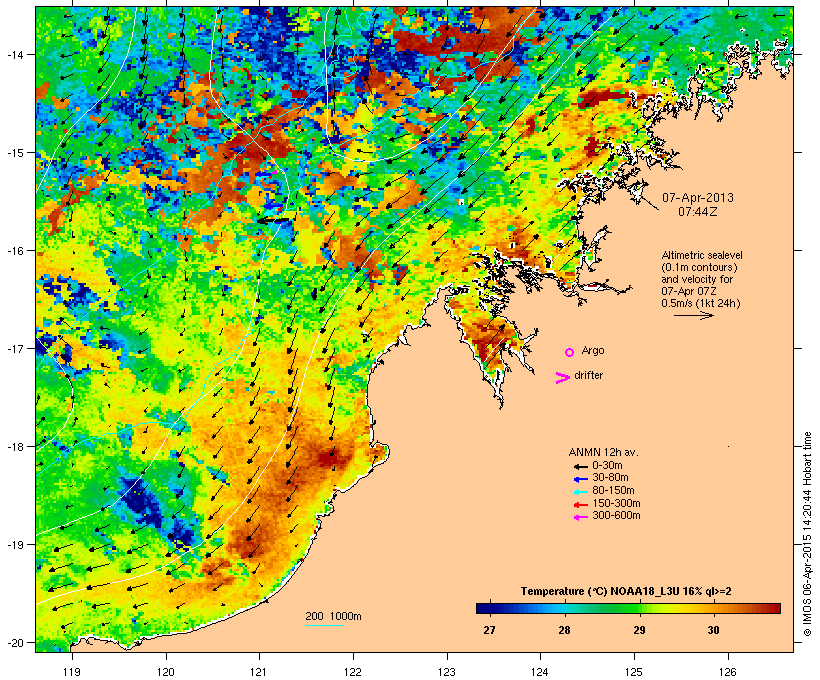Click the colorbar tick label 30
The width and height of the screenshot is (820, 680).
coord(713,630)
